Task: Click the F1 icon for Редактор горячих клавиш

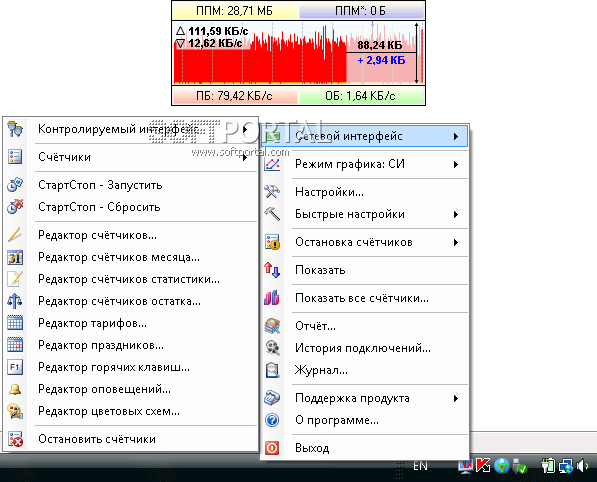Action: click(15, 367)
